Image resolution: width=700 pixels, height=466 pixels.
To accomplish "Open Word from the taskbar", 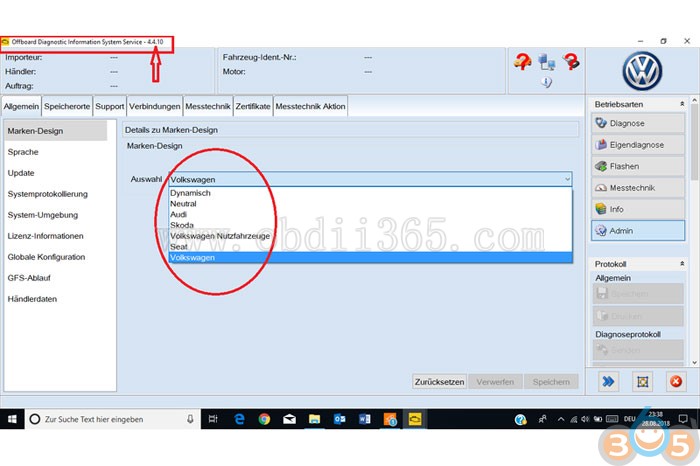I will click(x=364, y=419).
